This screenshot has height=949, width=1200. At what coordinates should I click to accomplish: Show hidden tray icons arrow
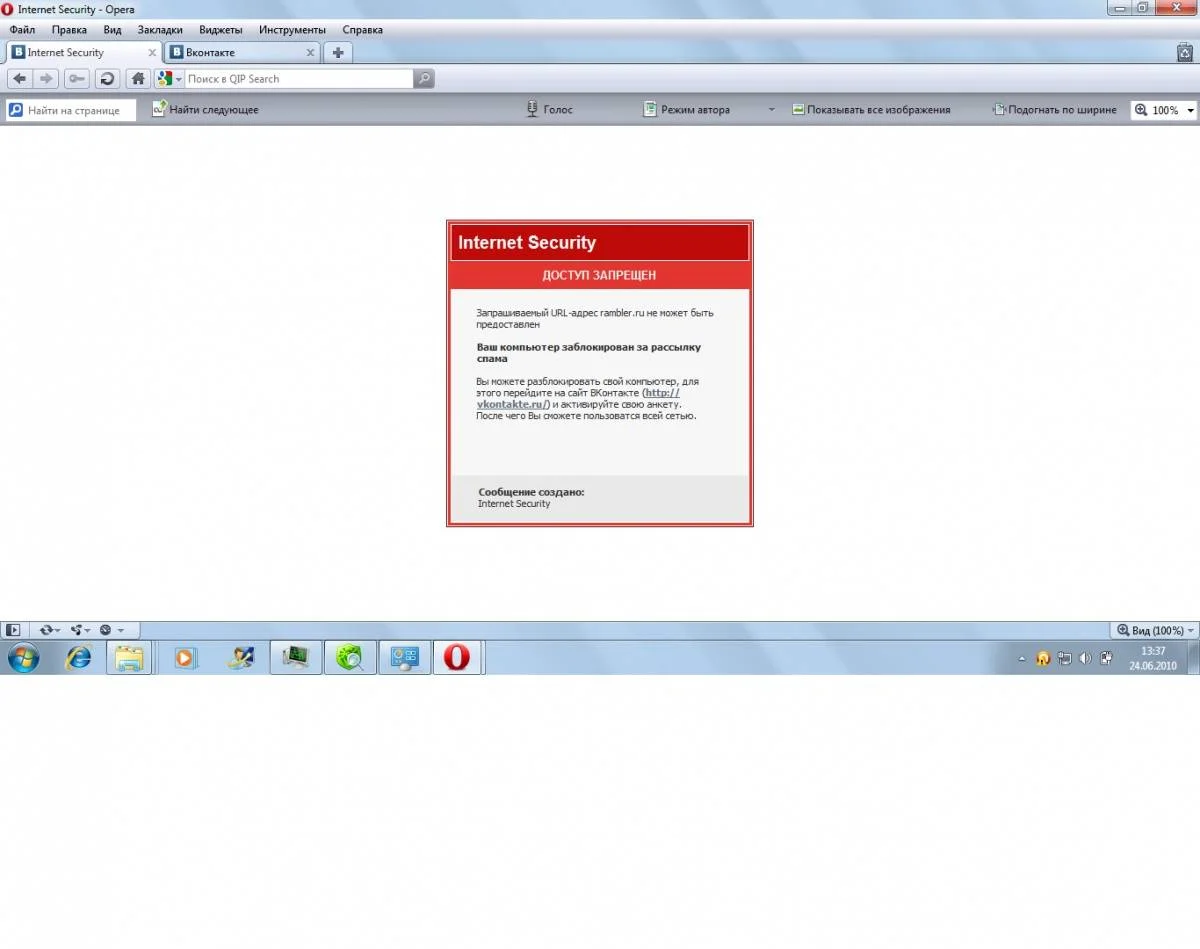tap(1021, 659)
